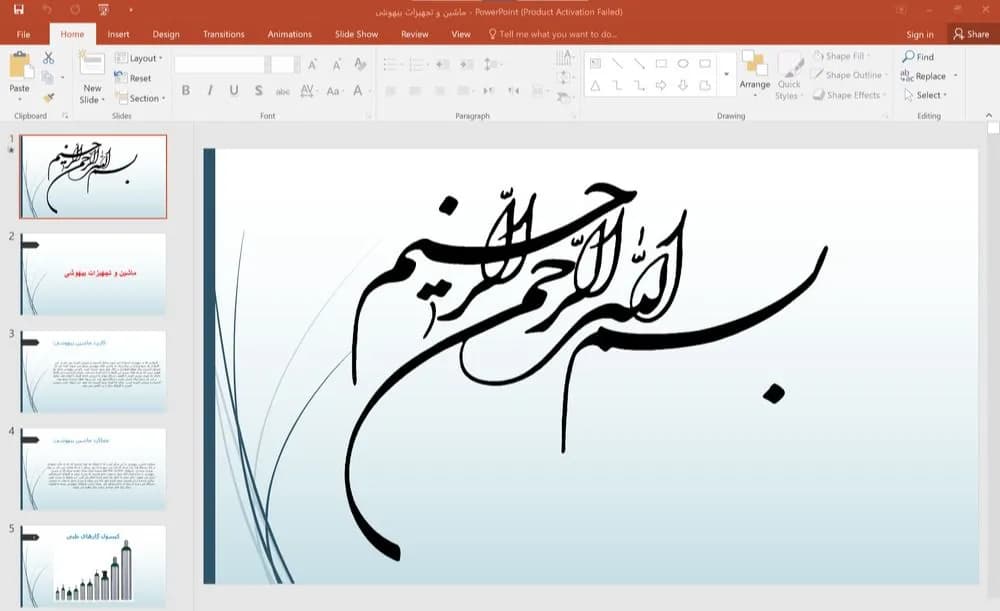Click the Clear All Formatting icon
The image size is (1000, 611).
click(360, 64)
